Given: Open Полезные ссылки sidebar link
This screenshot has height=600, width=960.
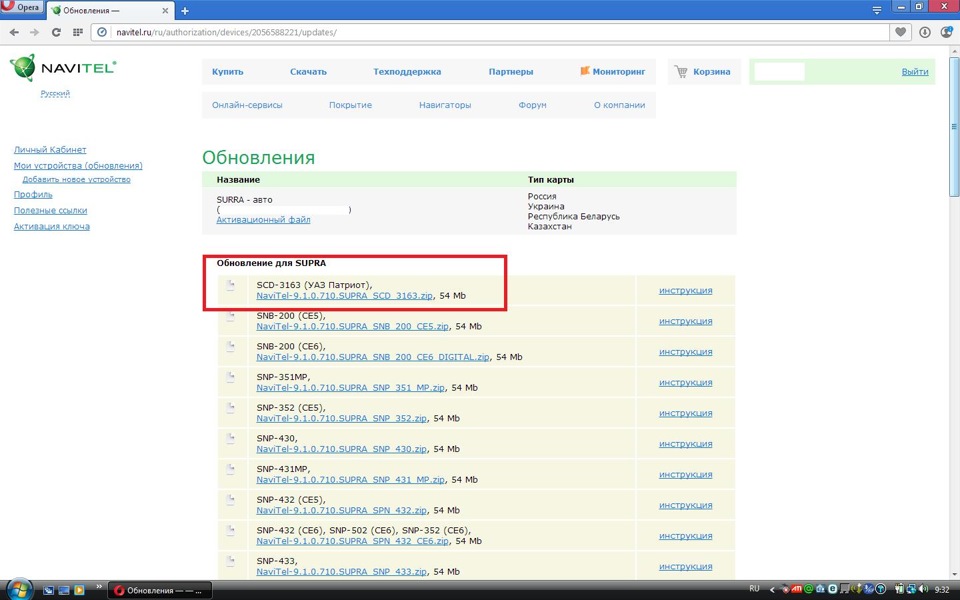Looking at the screenshot, I should click(x=50, y=211).
